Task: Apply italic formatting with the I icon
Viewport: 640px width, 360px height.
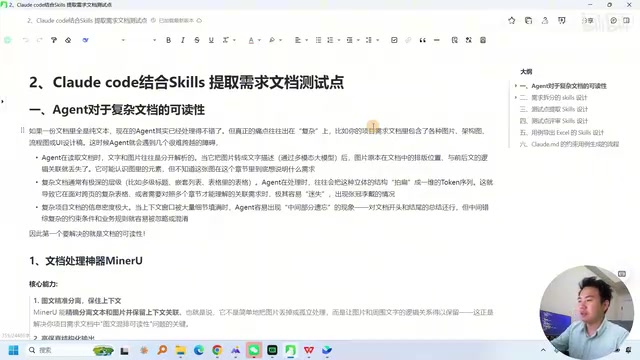Action: pos(182,40)
